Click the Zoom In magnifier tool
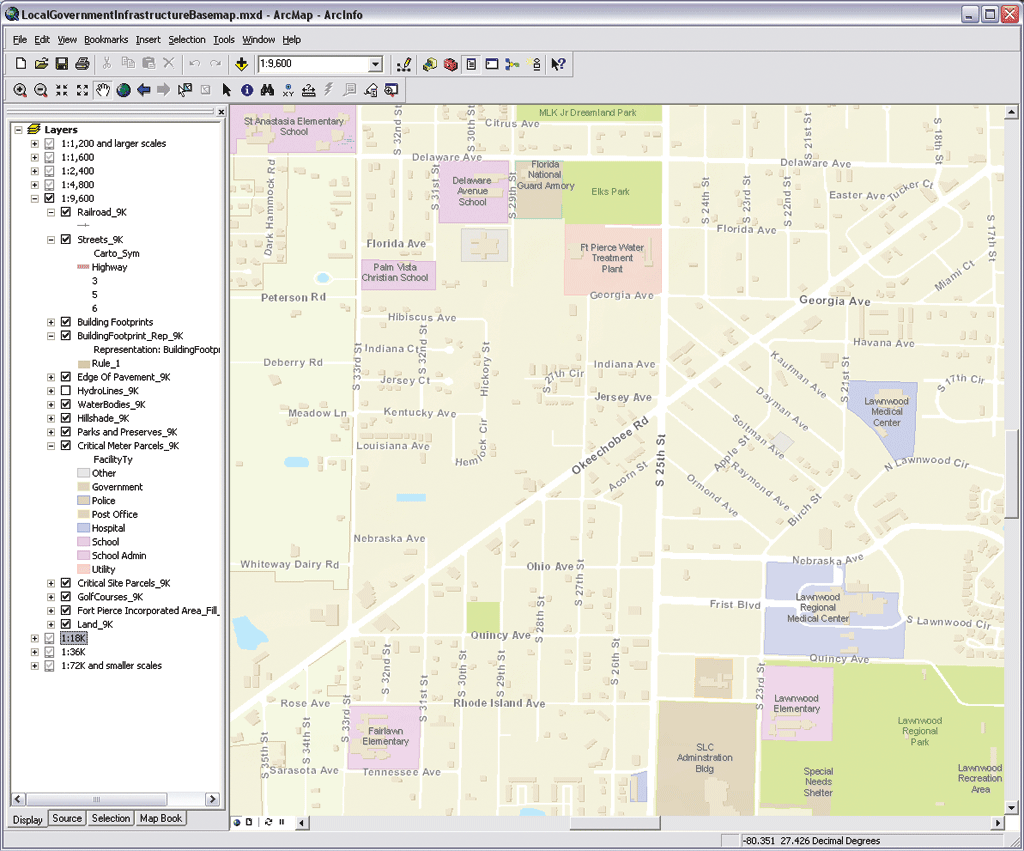The height and width of the screenshot is (851, 1024). click(x=21, y=90)
